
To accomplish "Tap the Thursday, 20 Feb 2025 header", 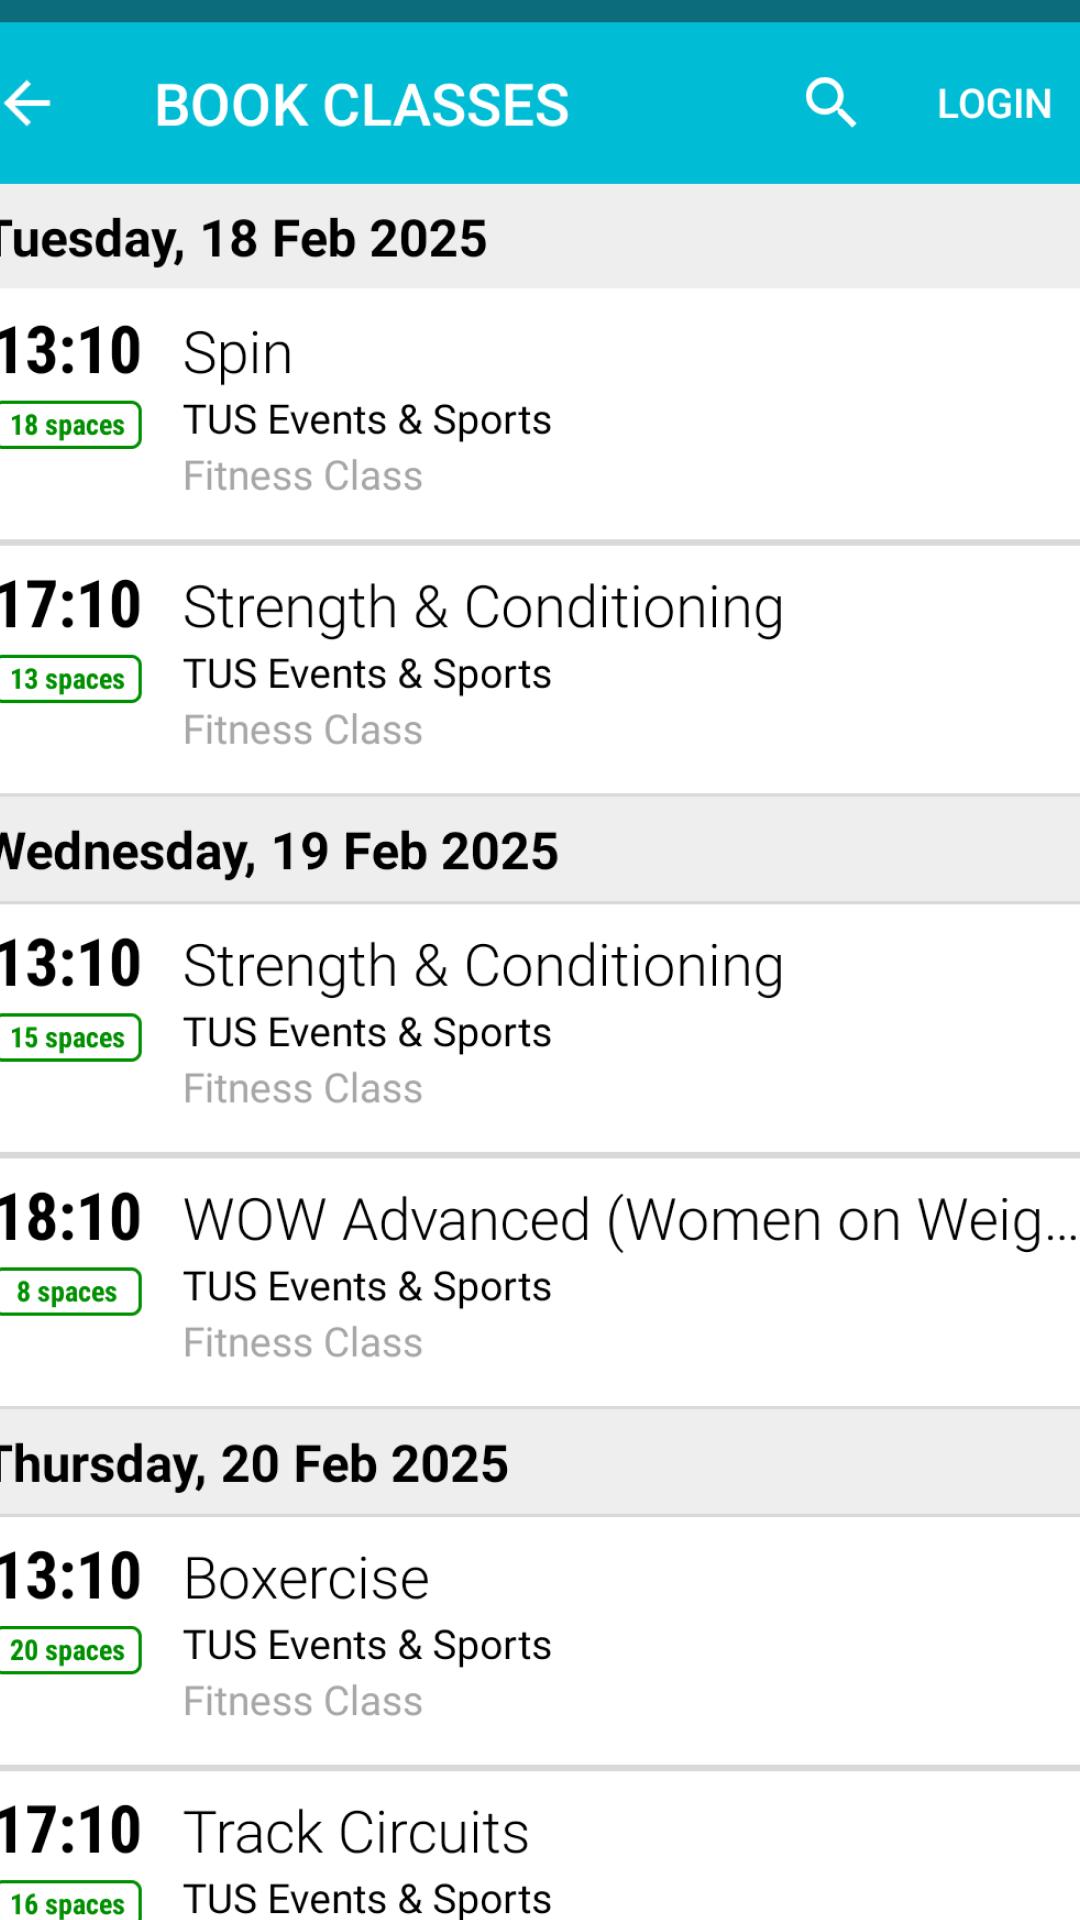I will (x=254, y=1464).
